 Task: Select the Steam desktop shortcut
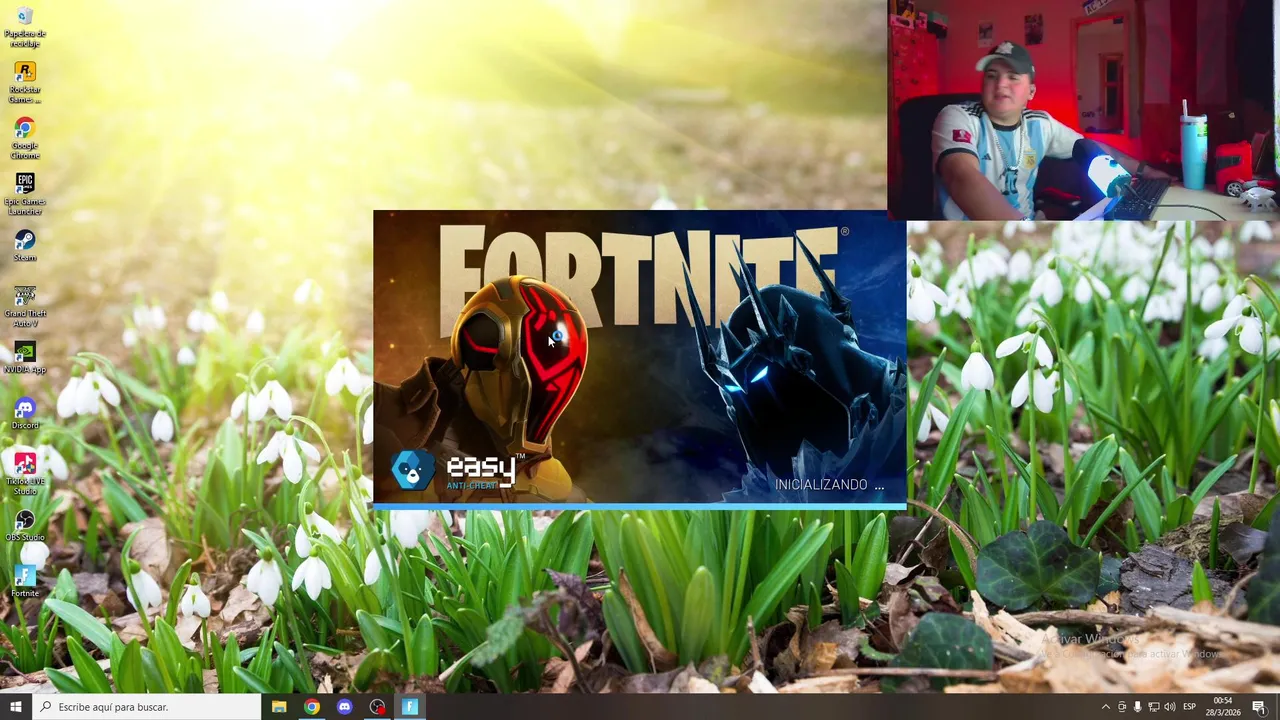(x=25, y=246)
